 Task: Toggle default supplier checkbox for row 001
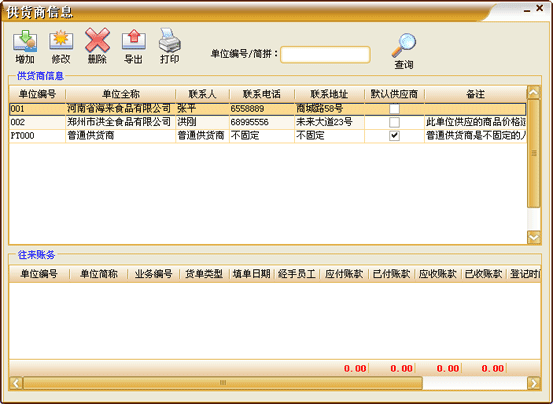coord(394,109)
